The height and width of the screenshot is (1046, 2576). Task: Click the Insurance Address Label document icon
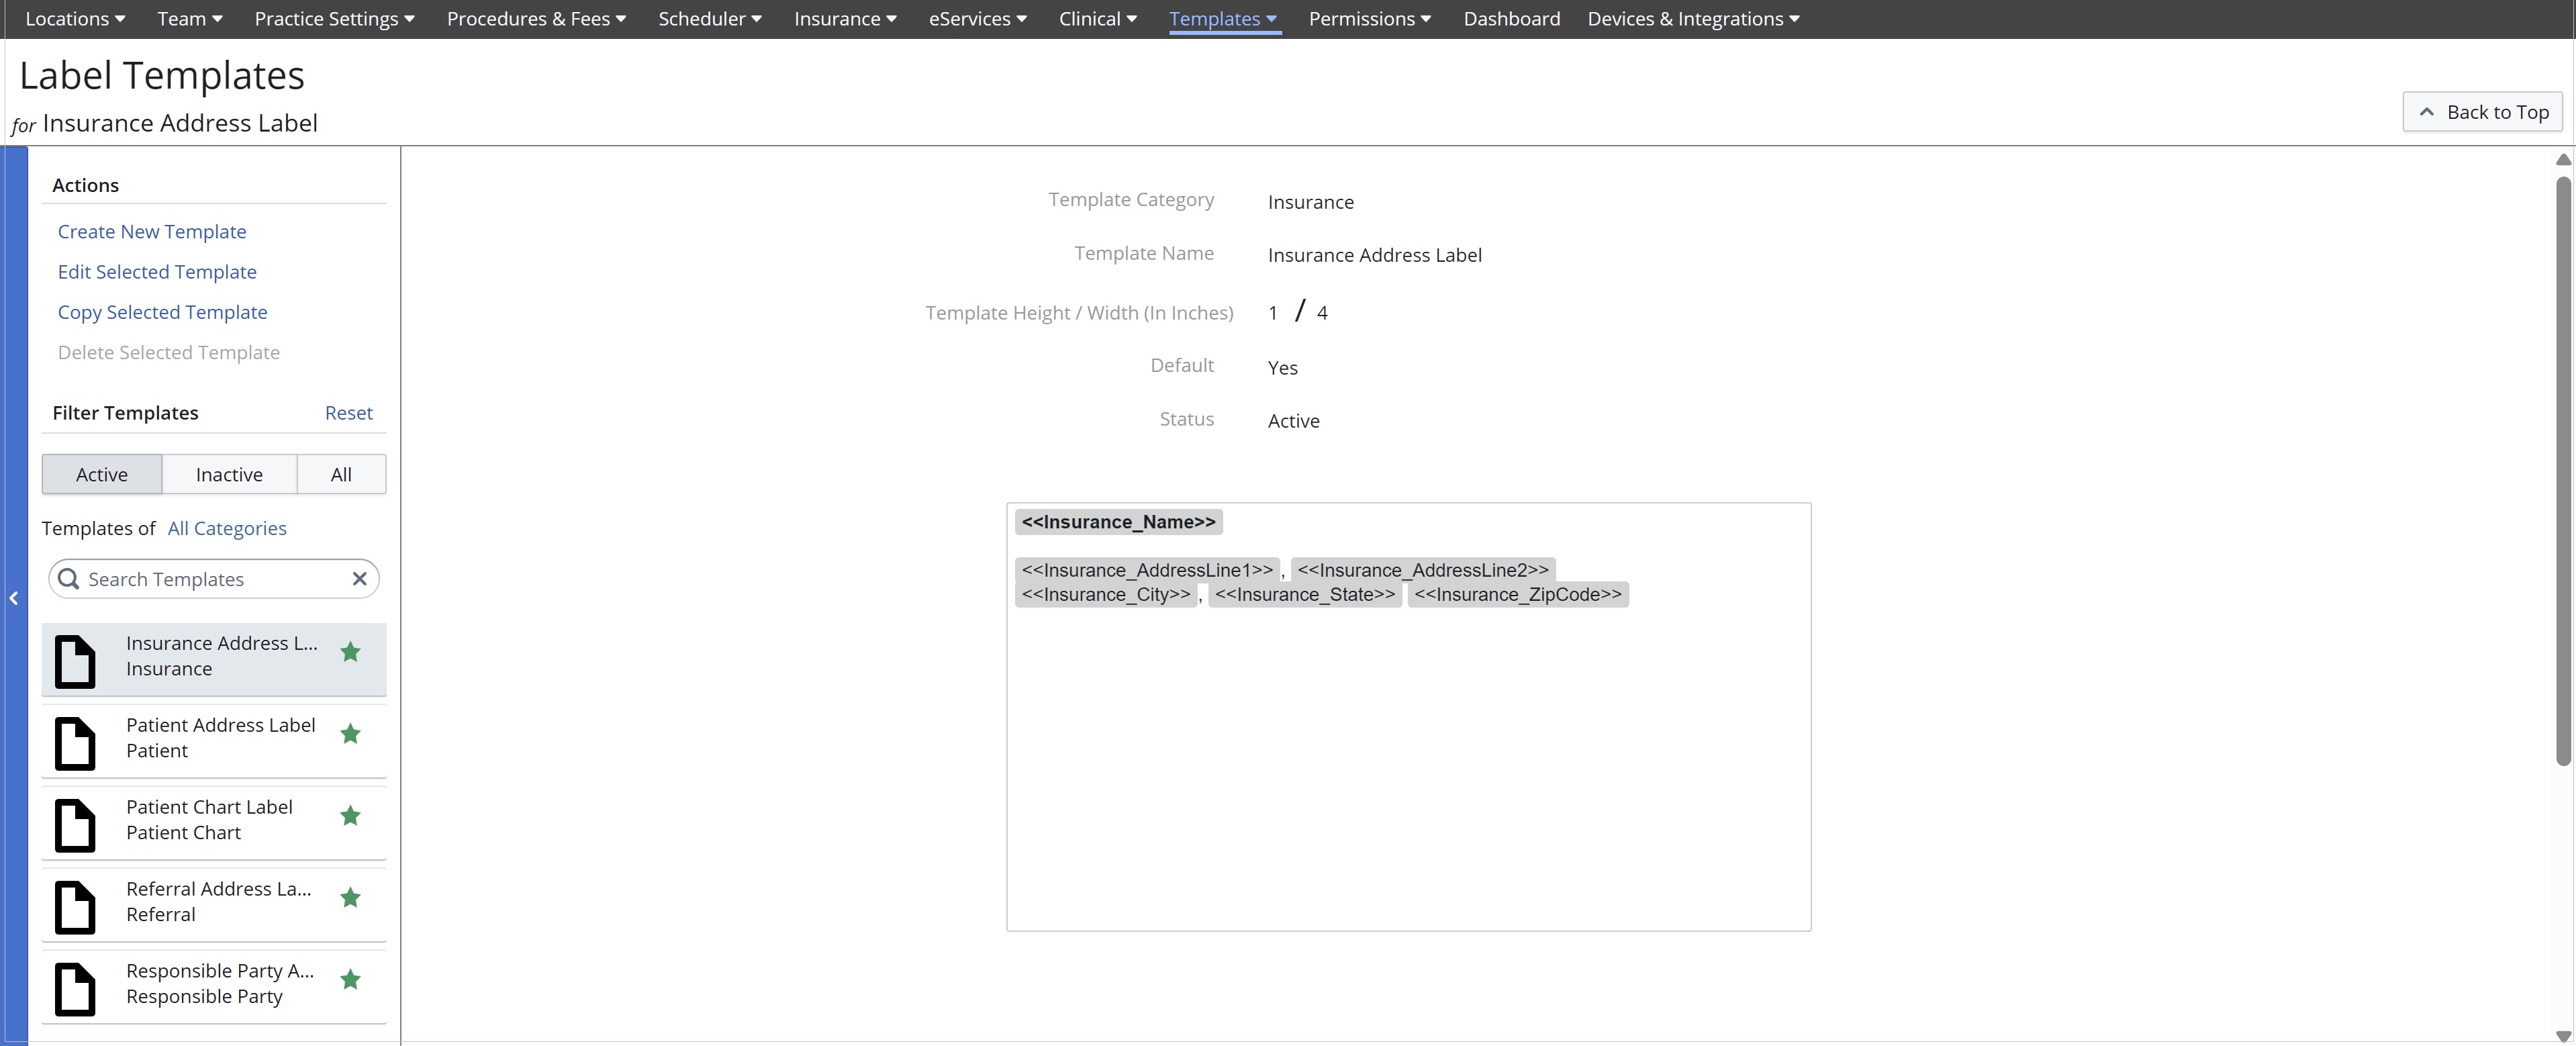pos(75,661)
